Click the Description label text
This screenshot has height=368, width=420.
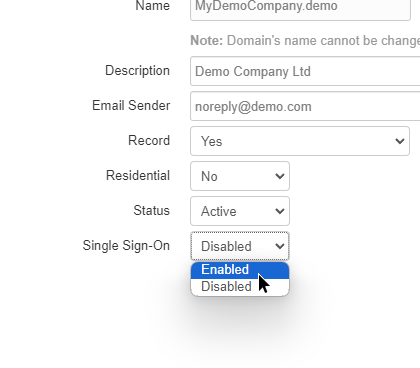coord(137,71)
